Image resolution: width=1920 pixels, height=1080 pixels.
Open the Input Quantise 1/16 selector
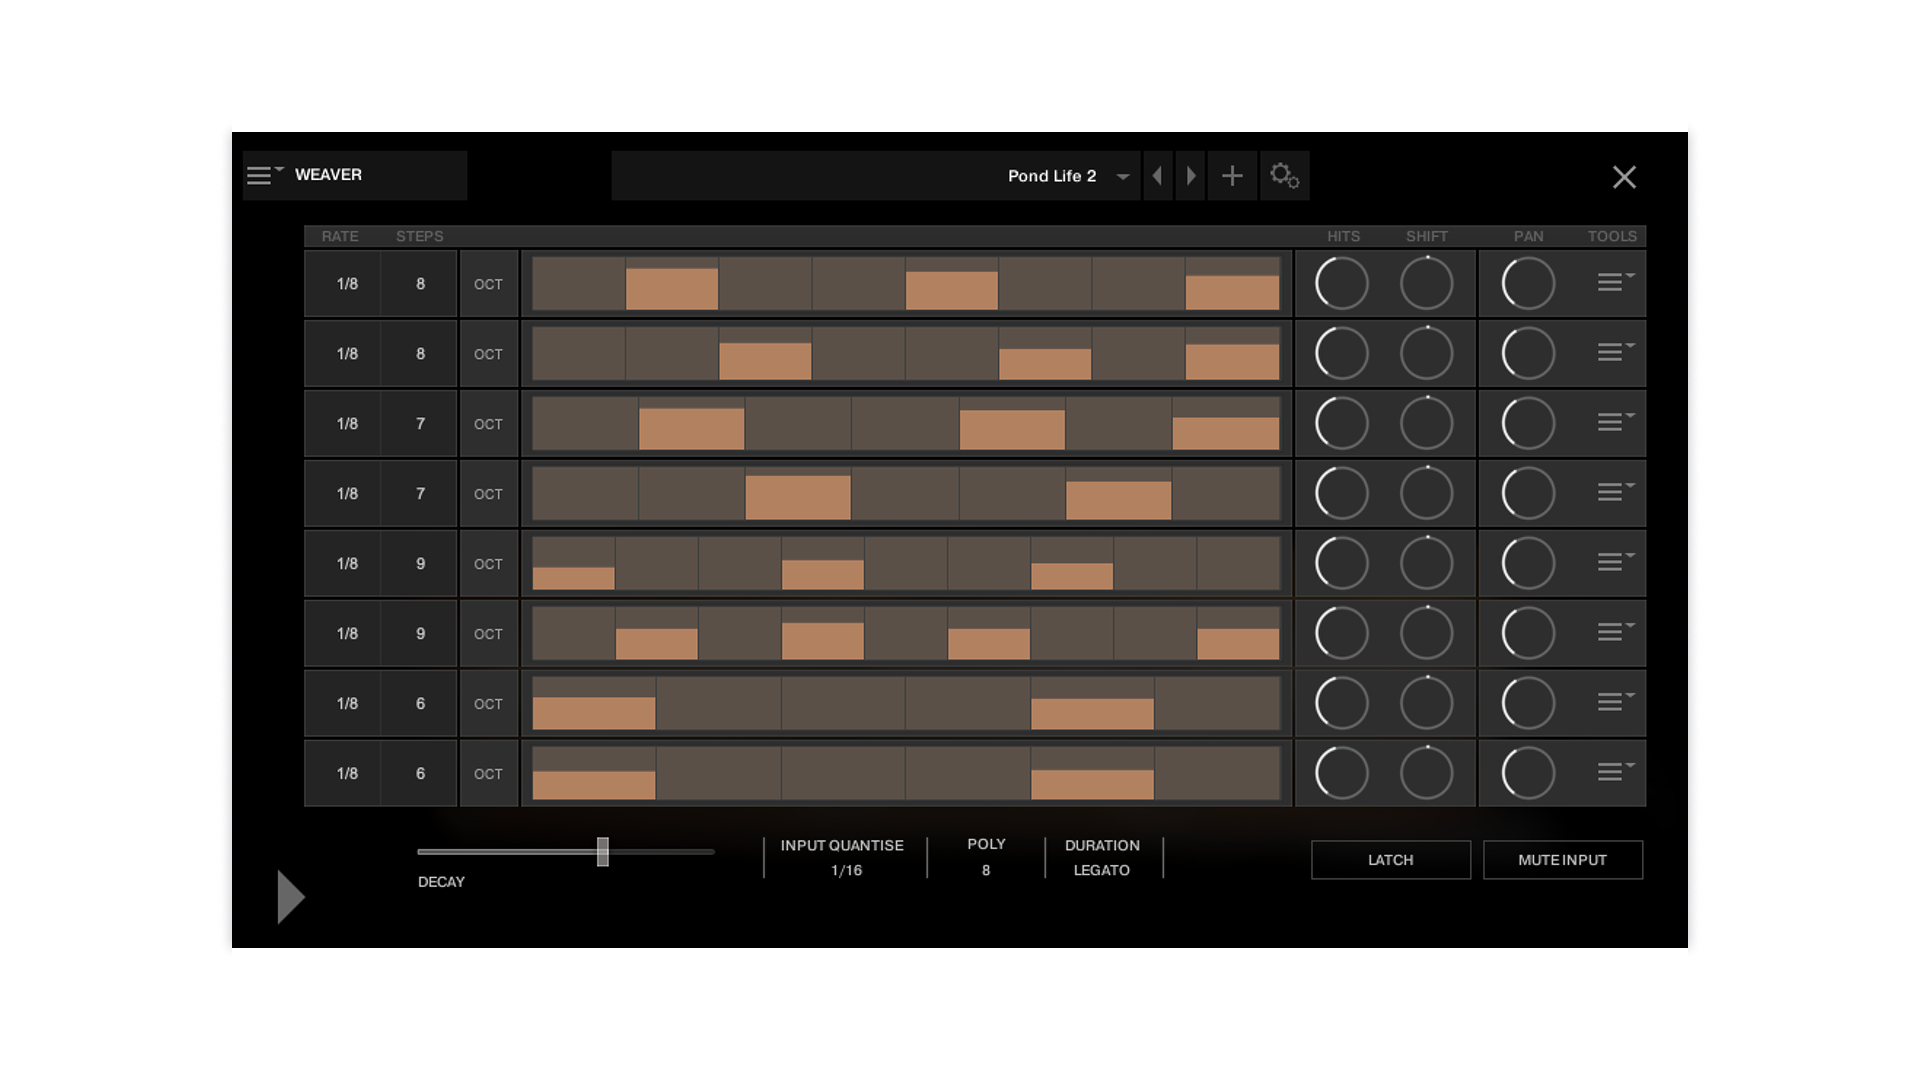[846, 870]
